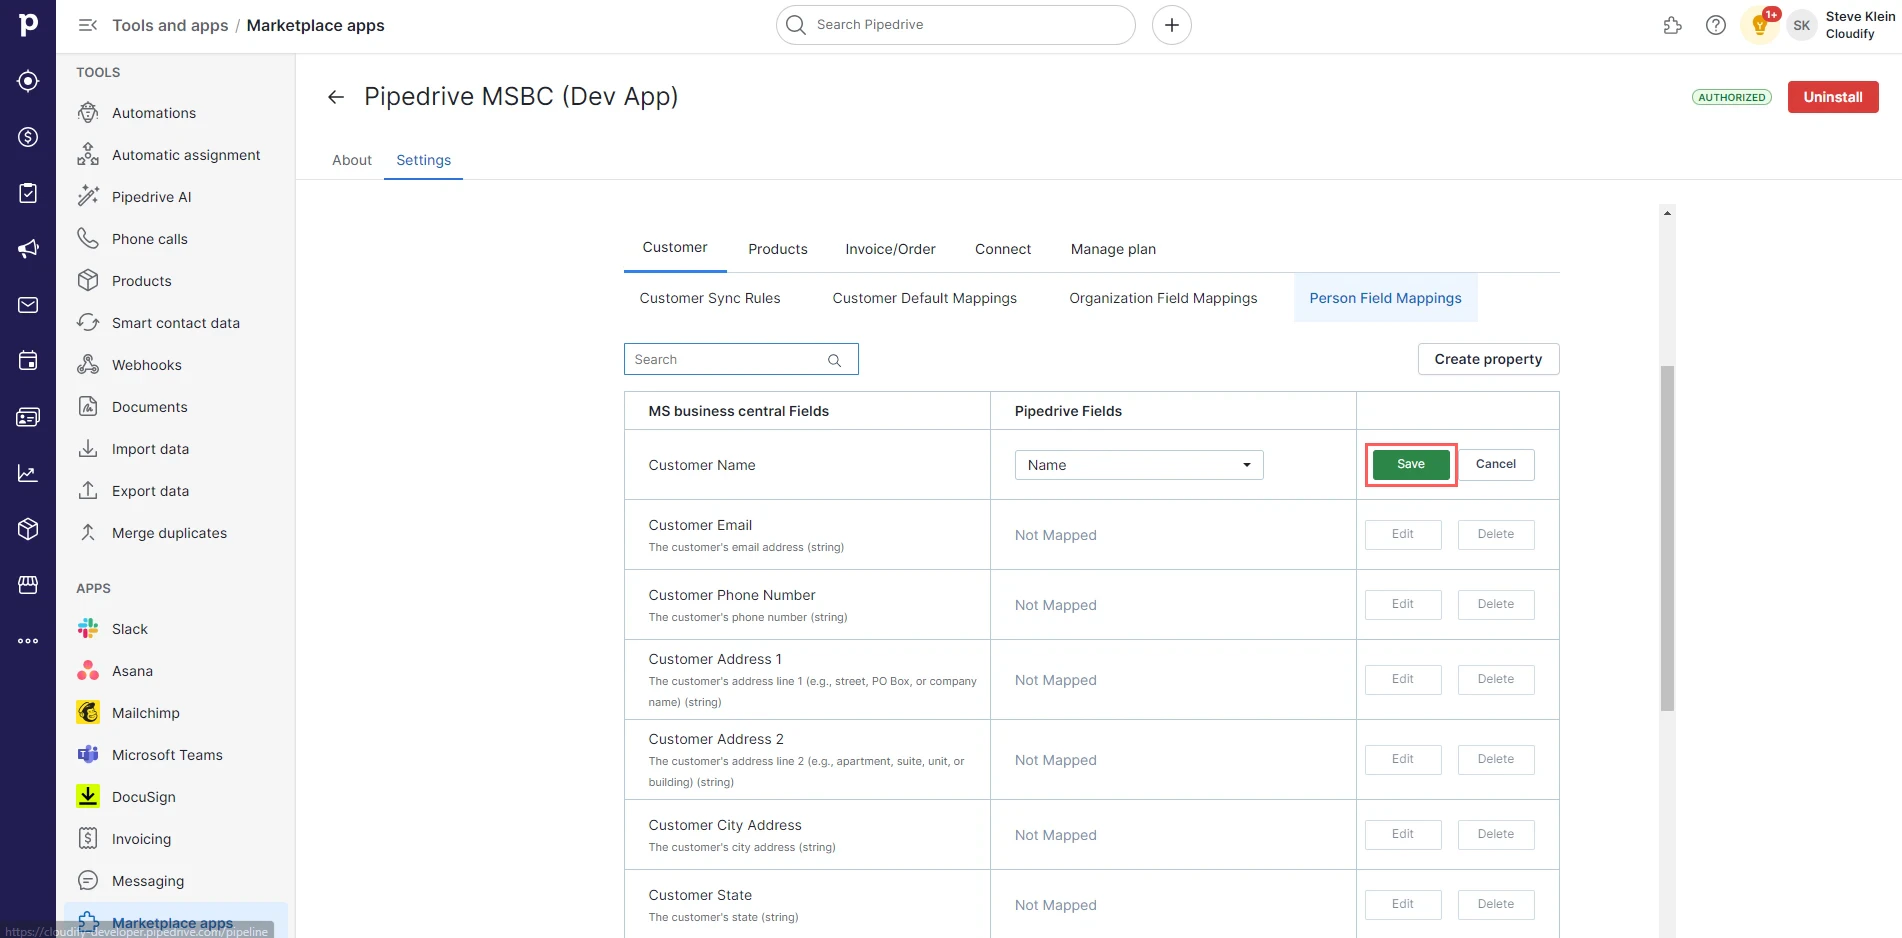Open the puzzle-piece apps icon in the header
The image size is (1902, 938).
[x=1672, y=25]
